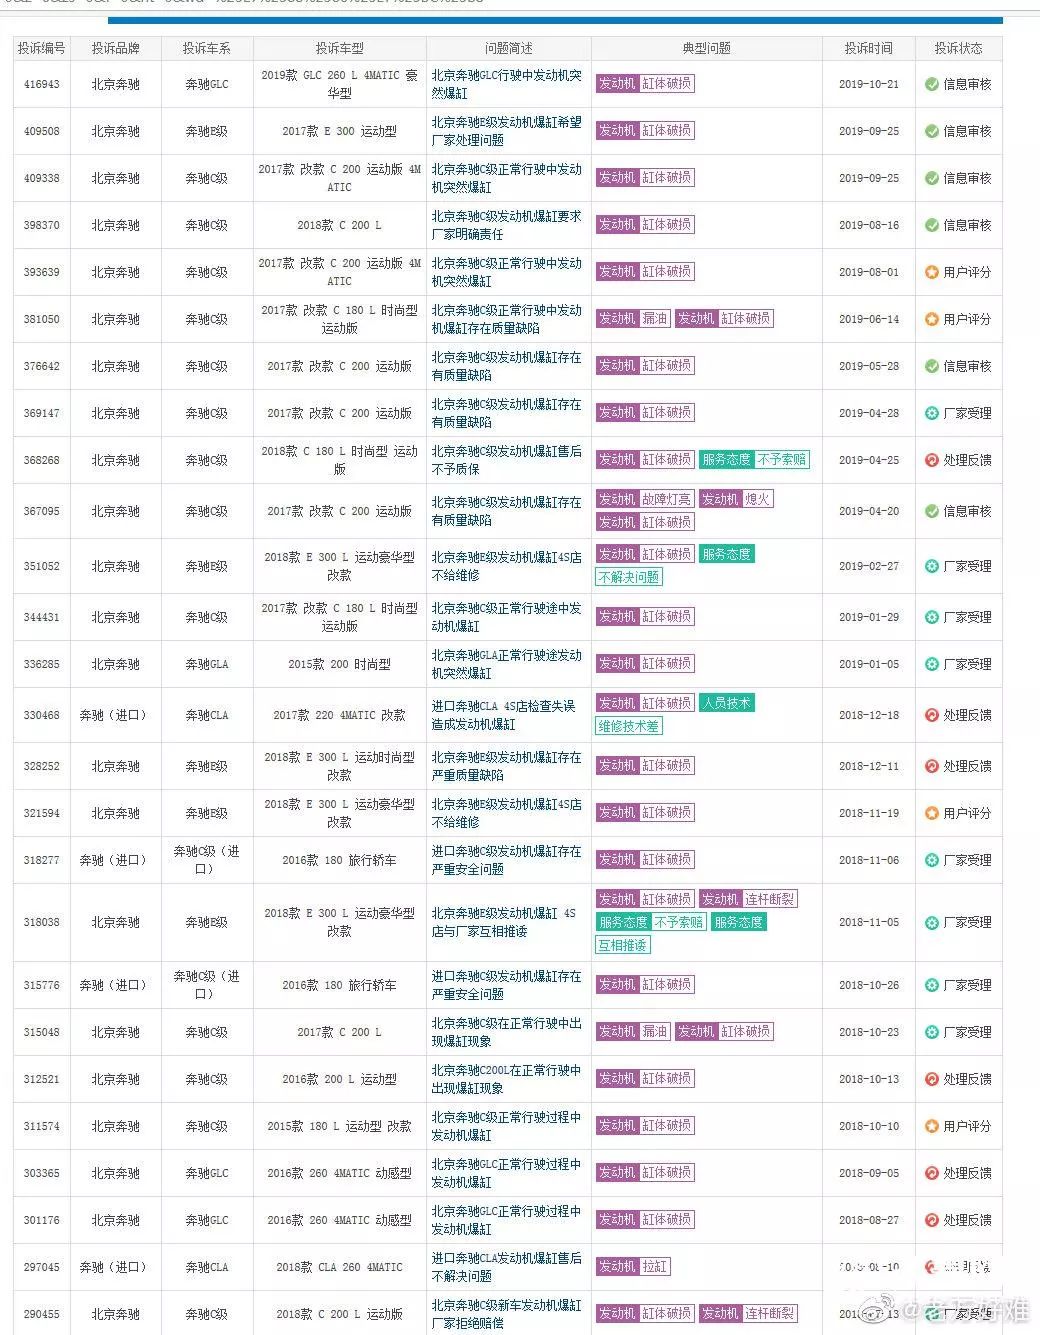Click red 处理反馈 icon in row 368268

(x=931, y=460)
